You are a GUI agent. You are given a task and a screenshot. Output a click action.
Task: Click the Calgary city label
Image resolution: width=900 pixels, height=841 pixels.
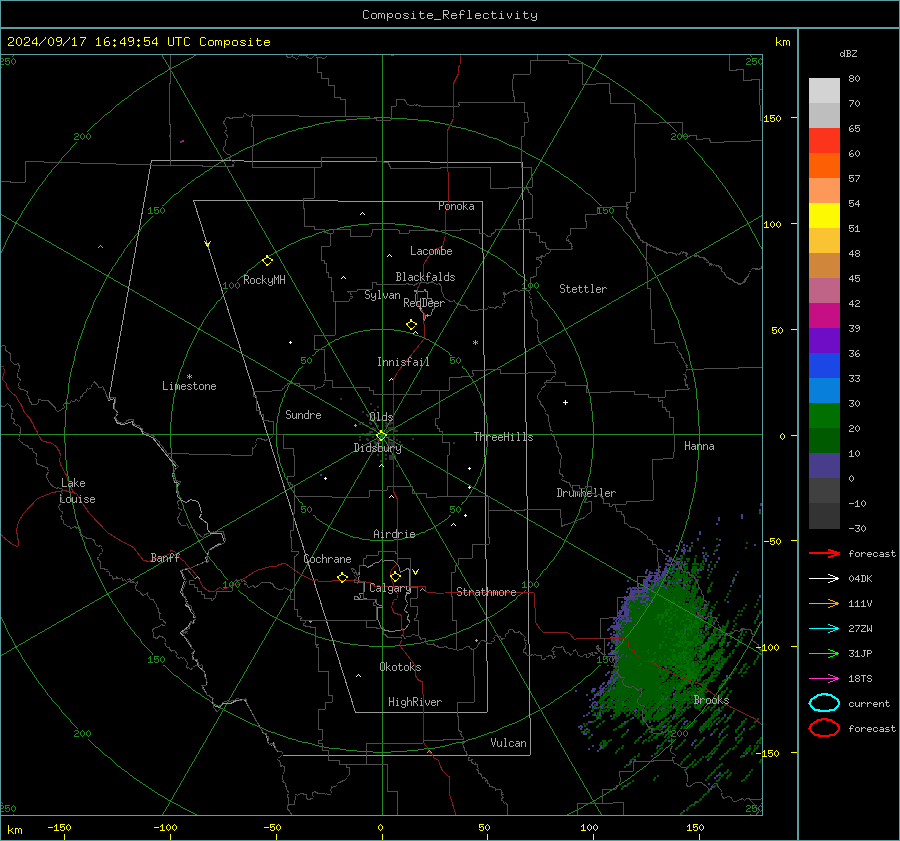coord(390,588)
